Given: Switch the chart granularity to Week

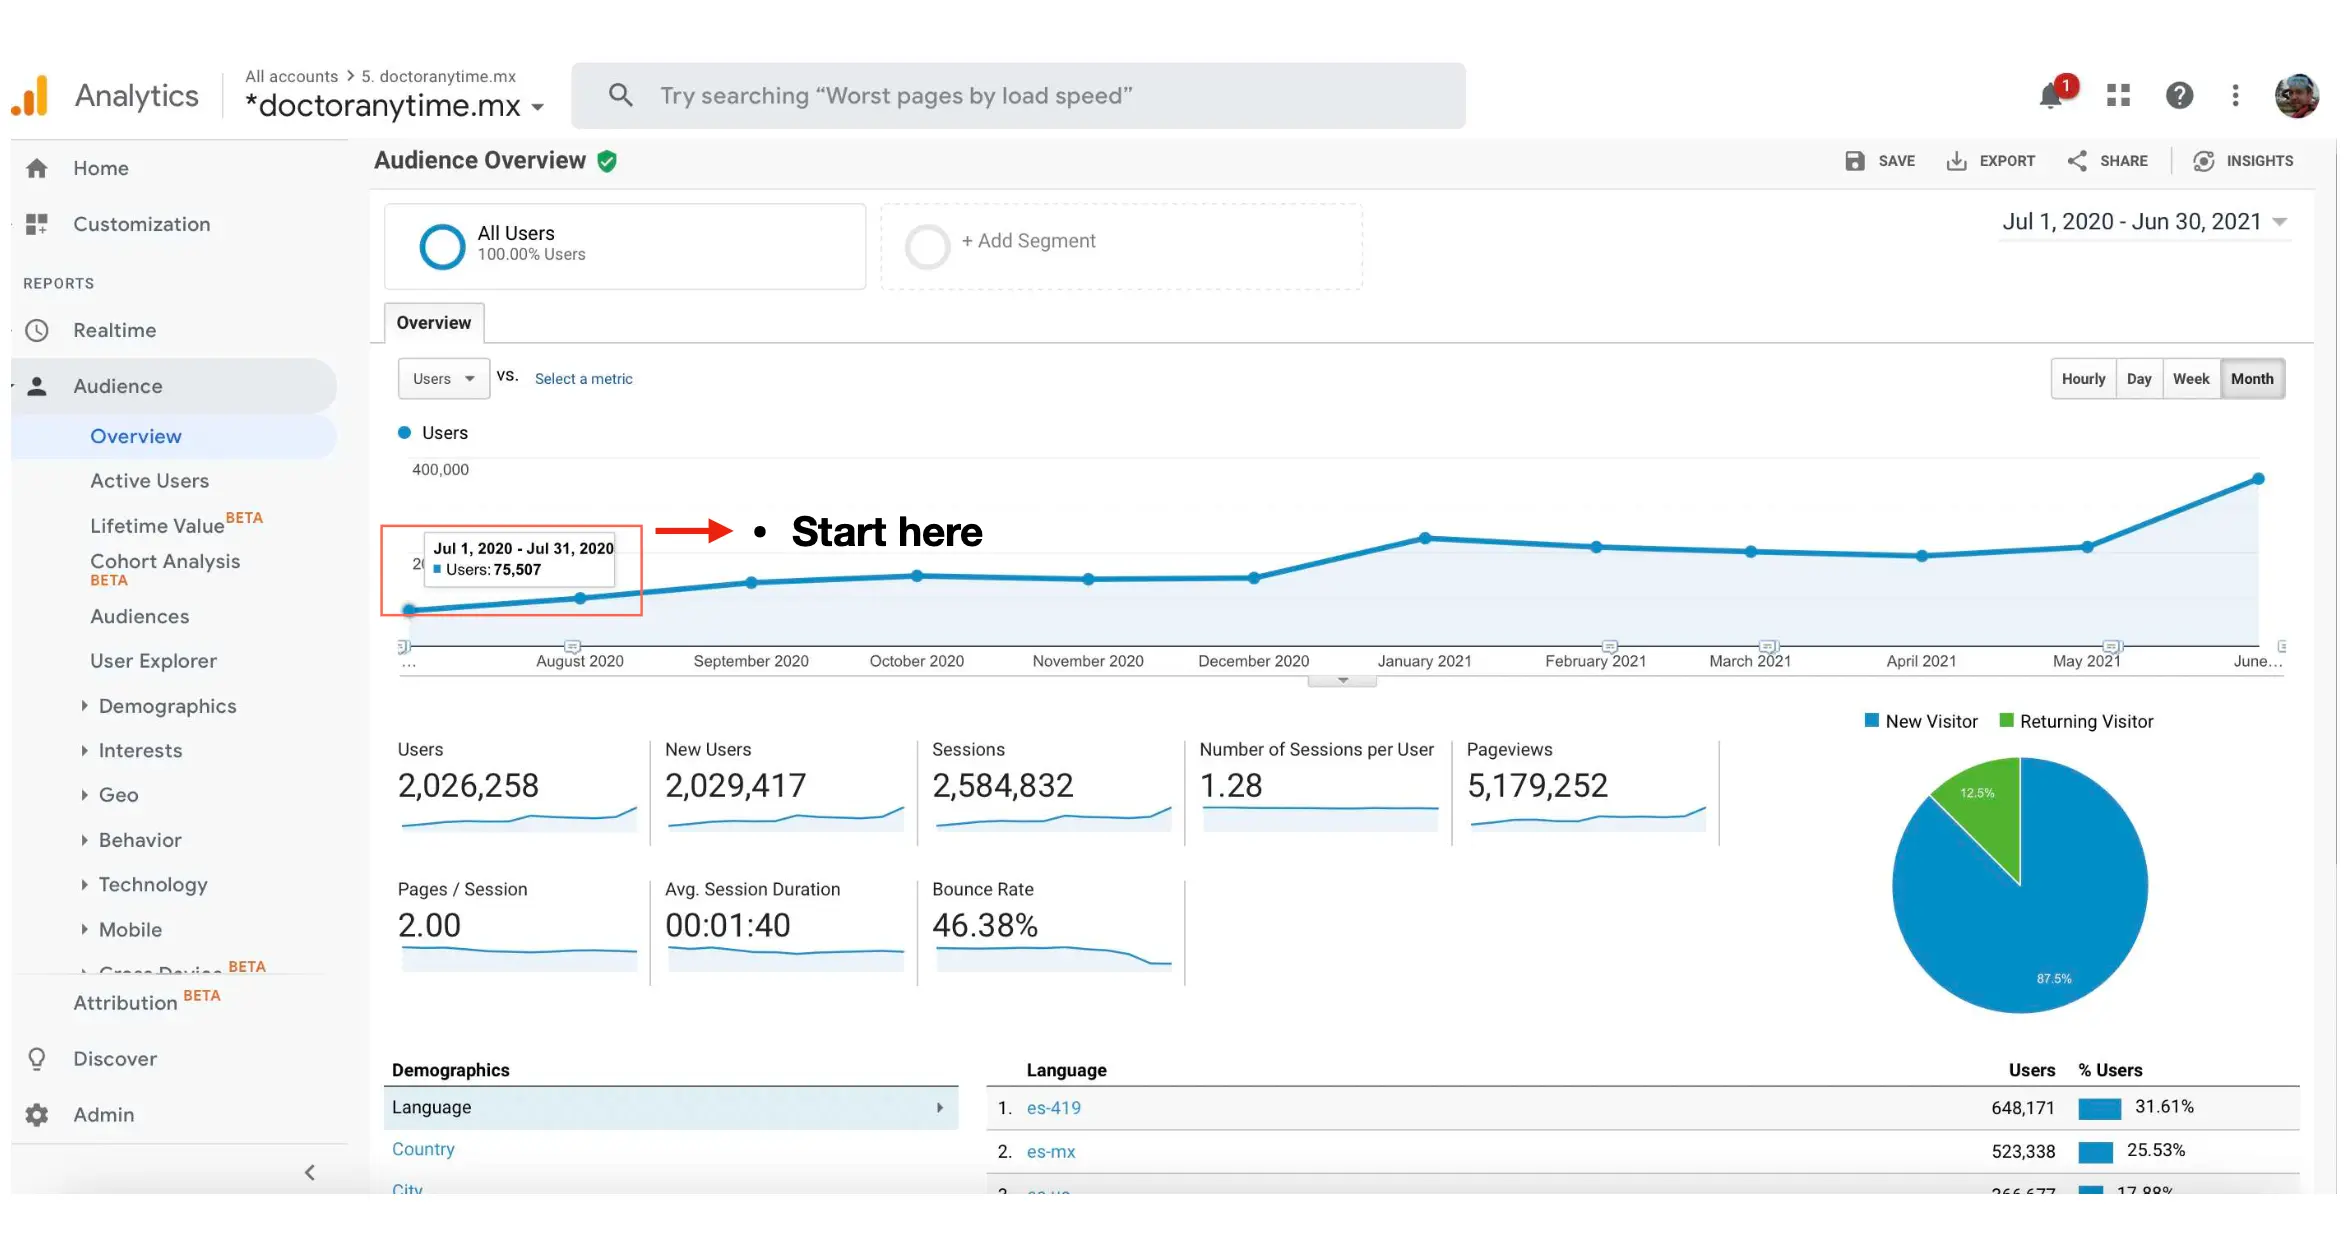Looking at the screenshot, I should pos(2190,379).
